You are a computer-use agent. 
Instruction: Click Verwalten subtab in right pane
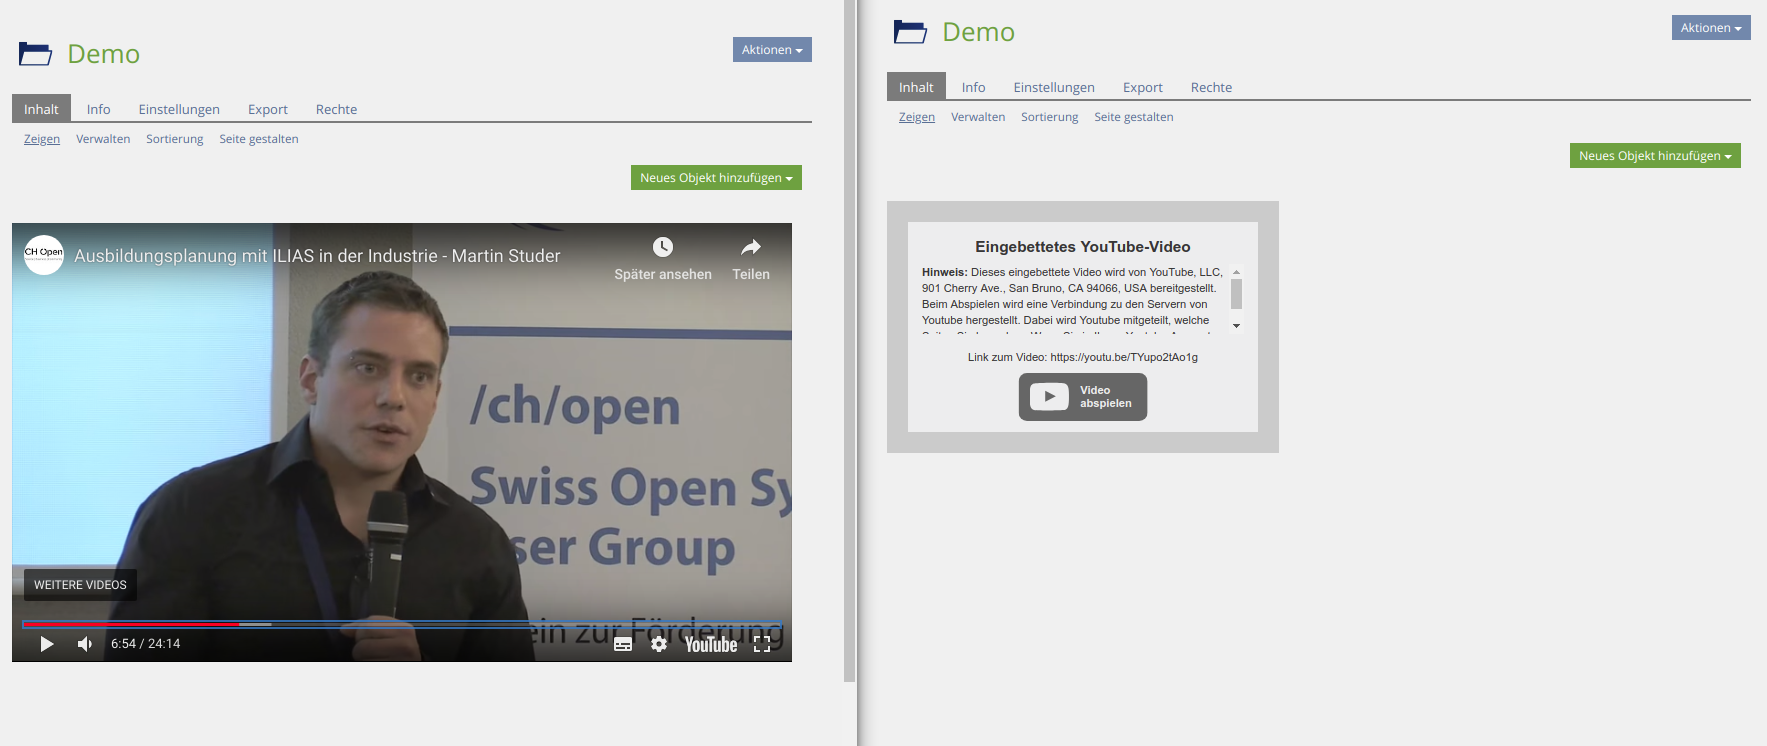click(x=978, y=117)
